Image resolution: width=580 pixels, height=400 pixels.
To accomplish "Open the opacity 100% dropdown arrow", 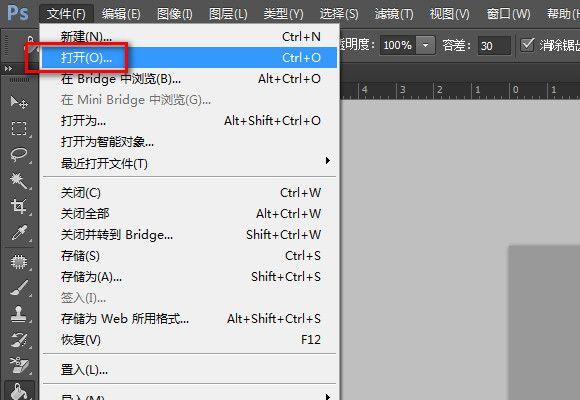I will pyautogui.click(x=425, y=45).
